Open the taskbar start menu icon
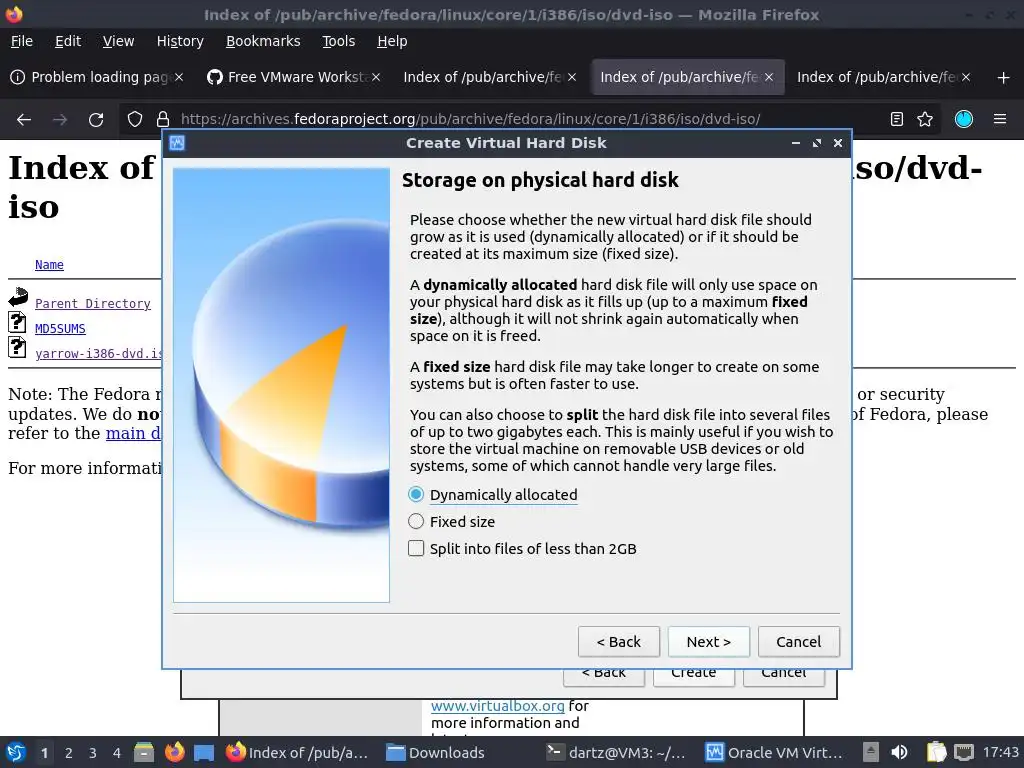 16,752
